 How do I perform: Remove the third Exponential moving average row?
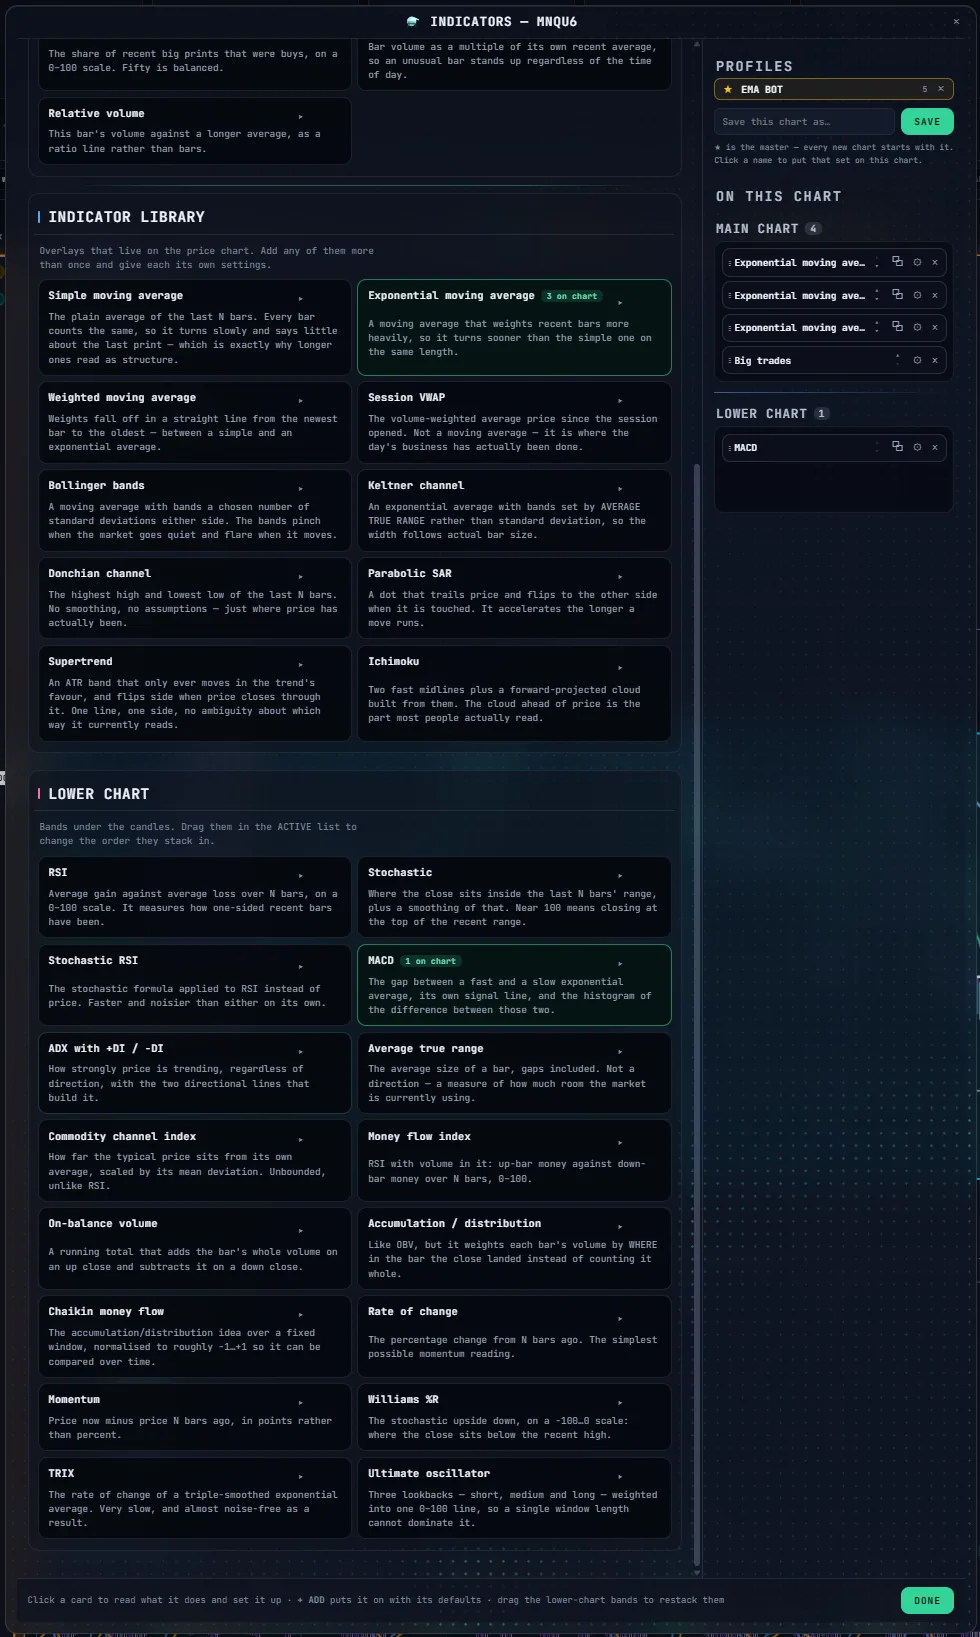tap(935, 327)
